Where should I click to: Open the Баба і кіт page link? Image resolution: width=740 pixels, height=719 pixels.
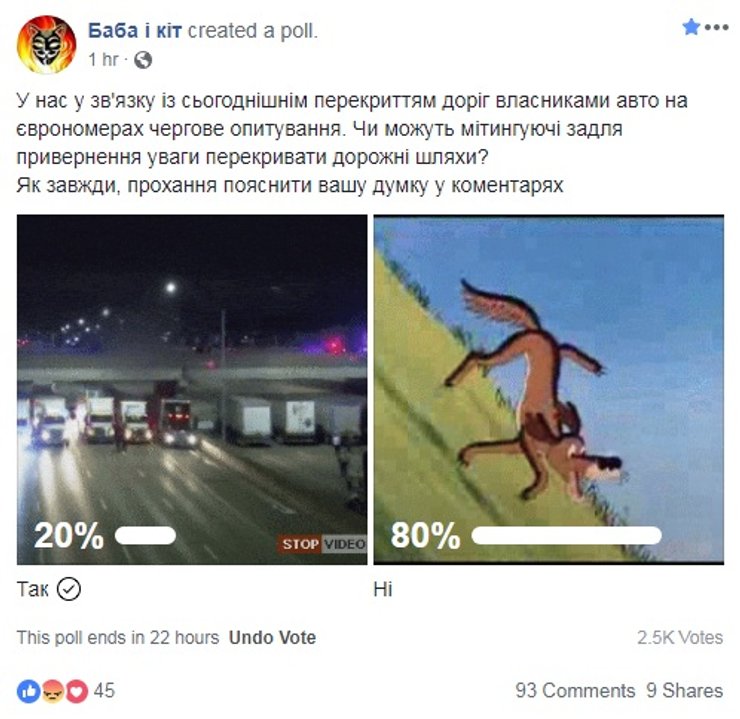[135, 31]
